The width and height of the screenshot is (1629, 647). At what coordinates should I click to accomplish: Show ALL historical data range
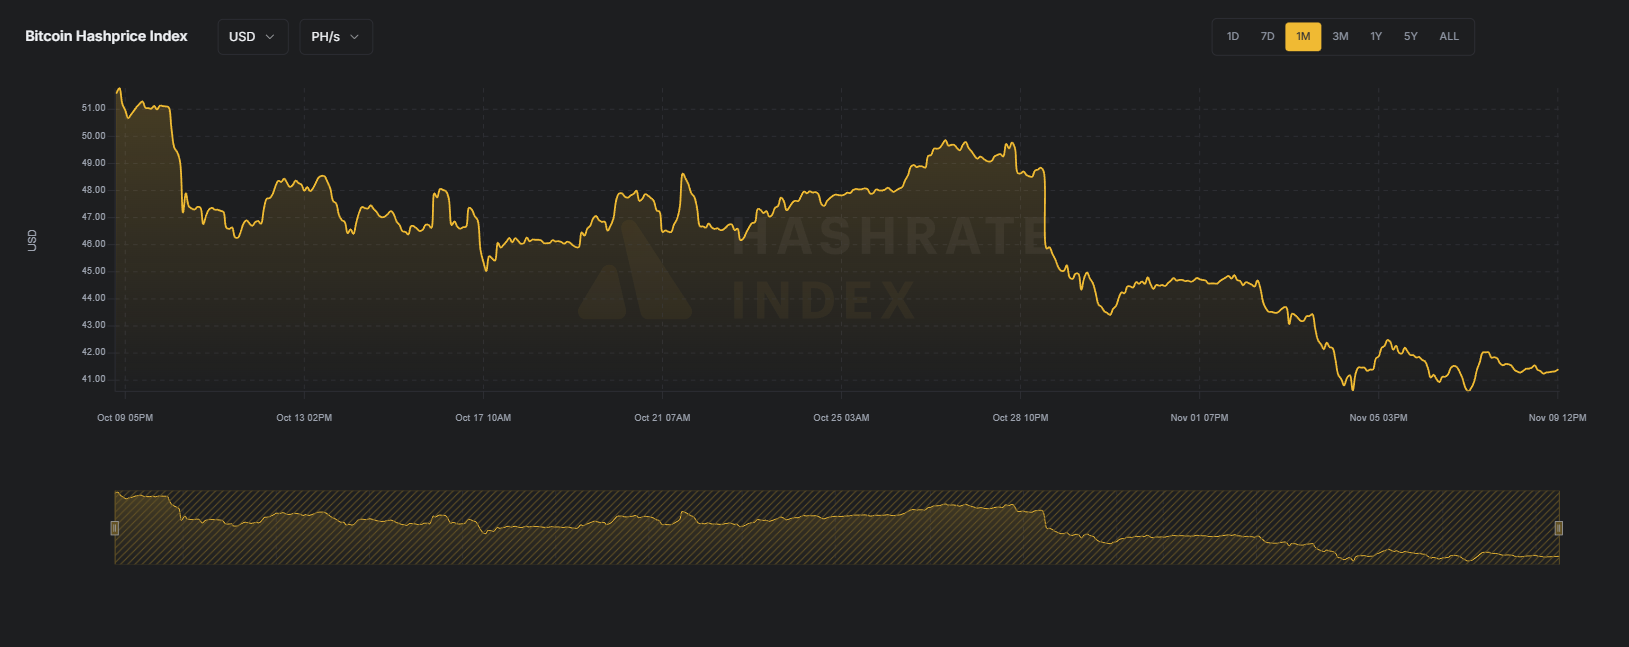click(1449, 37)
